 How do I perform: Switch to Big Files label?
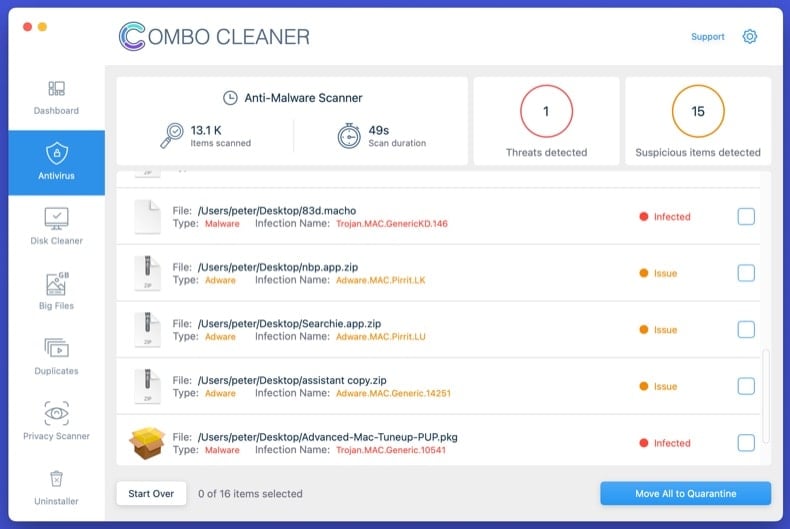click(56, 305)
